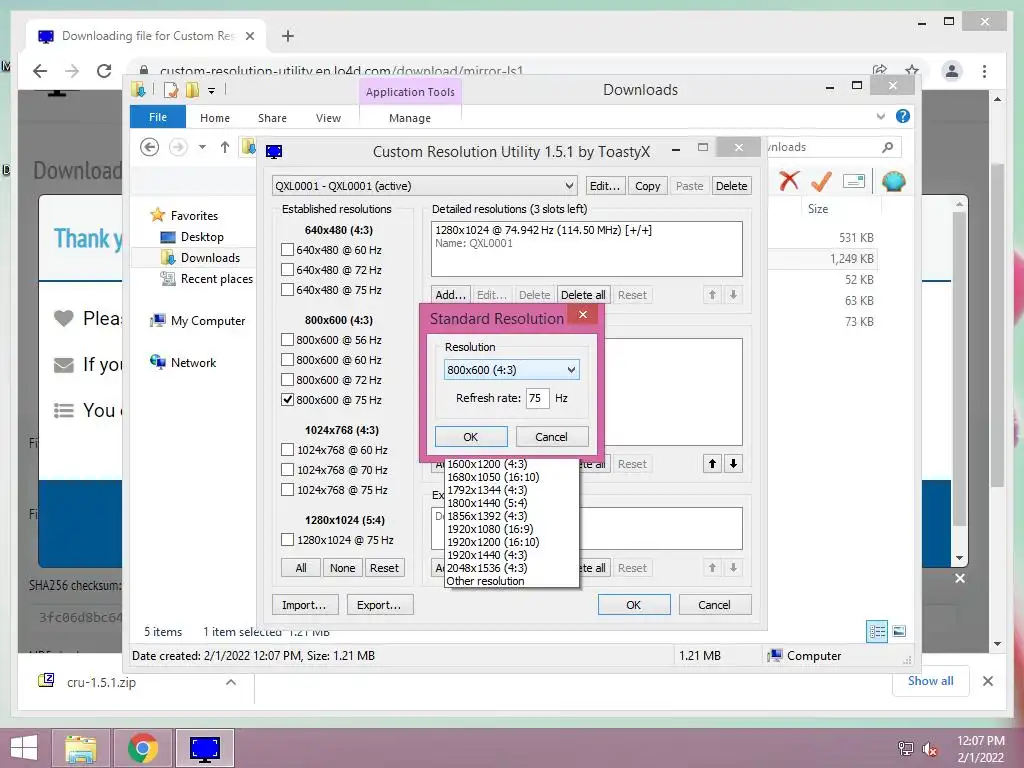Move standard resolution down with arrow

(x=733, y=464)
